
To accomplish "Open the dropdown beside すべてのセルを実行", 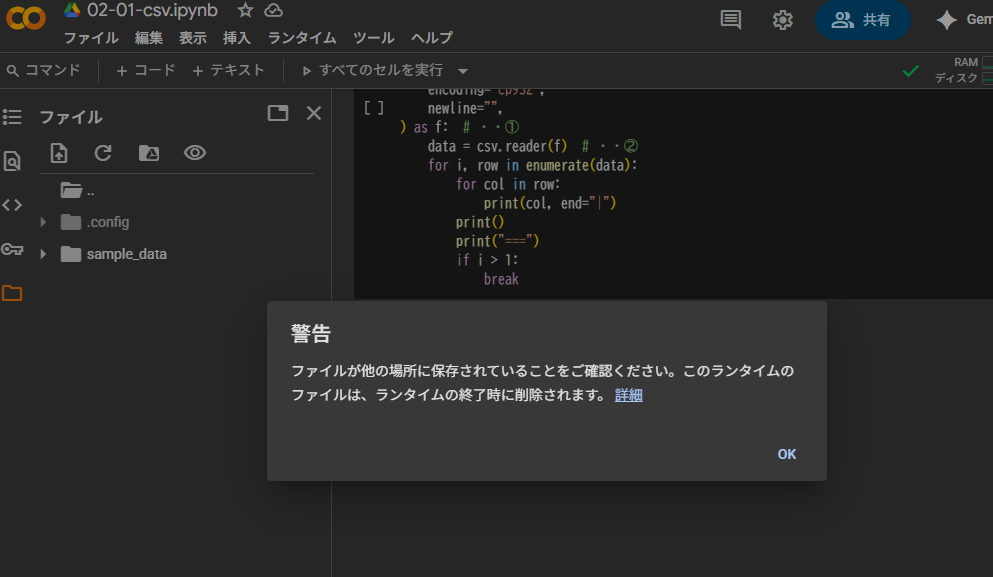I will (x=462, y=71).
